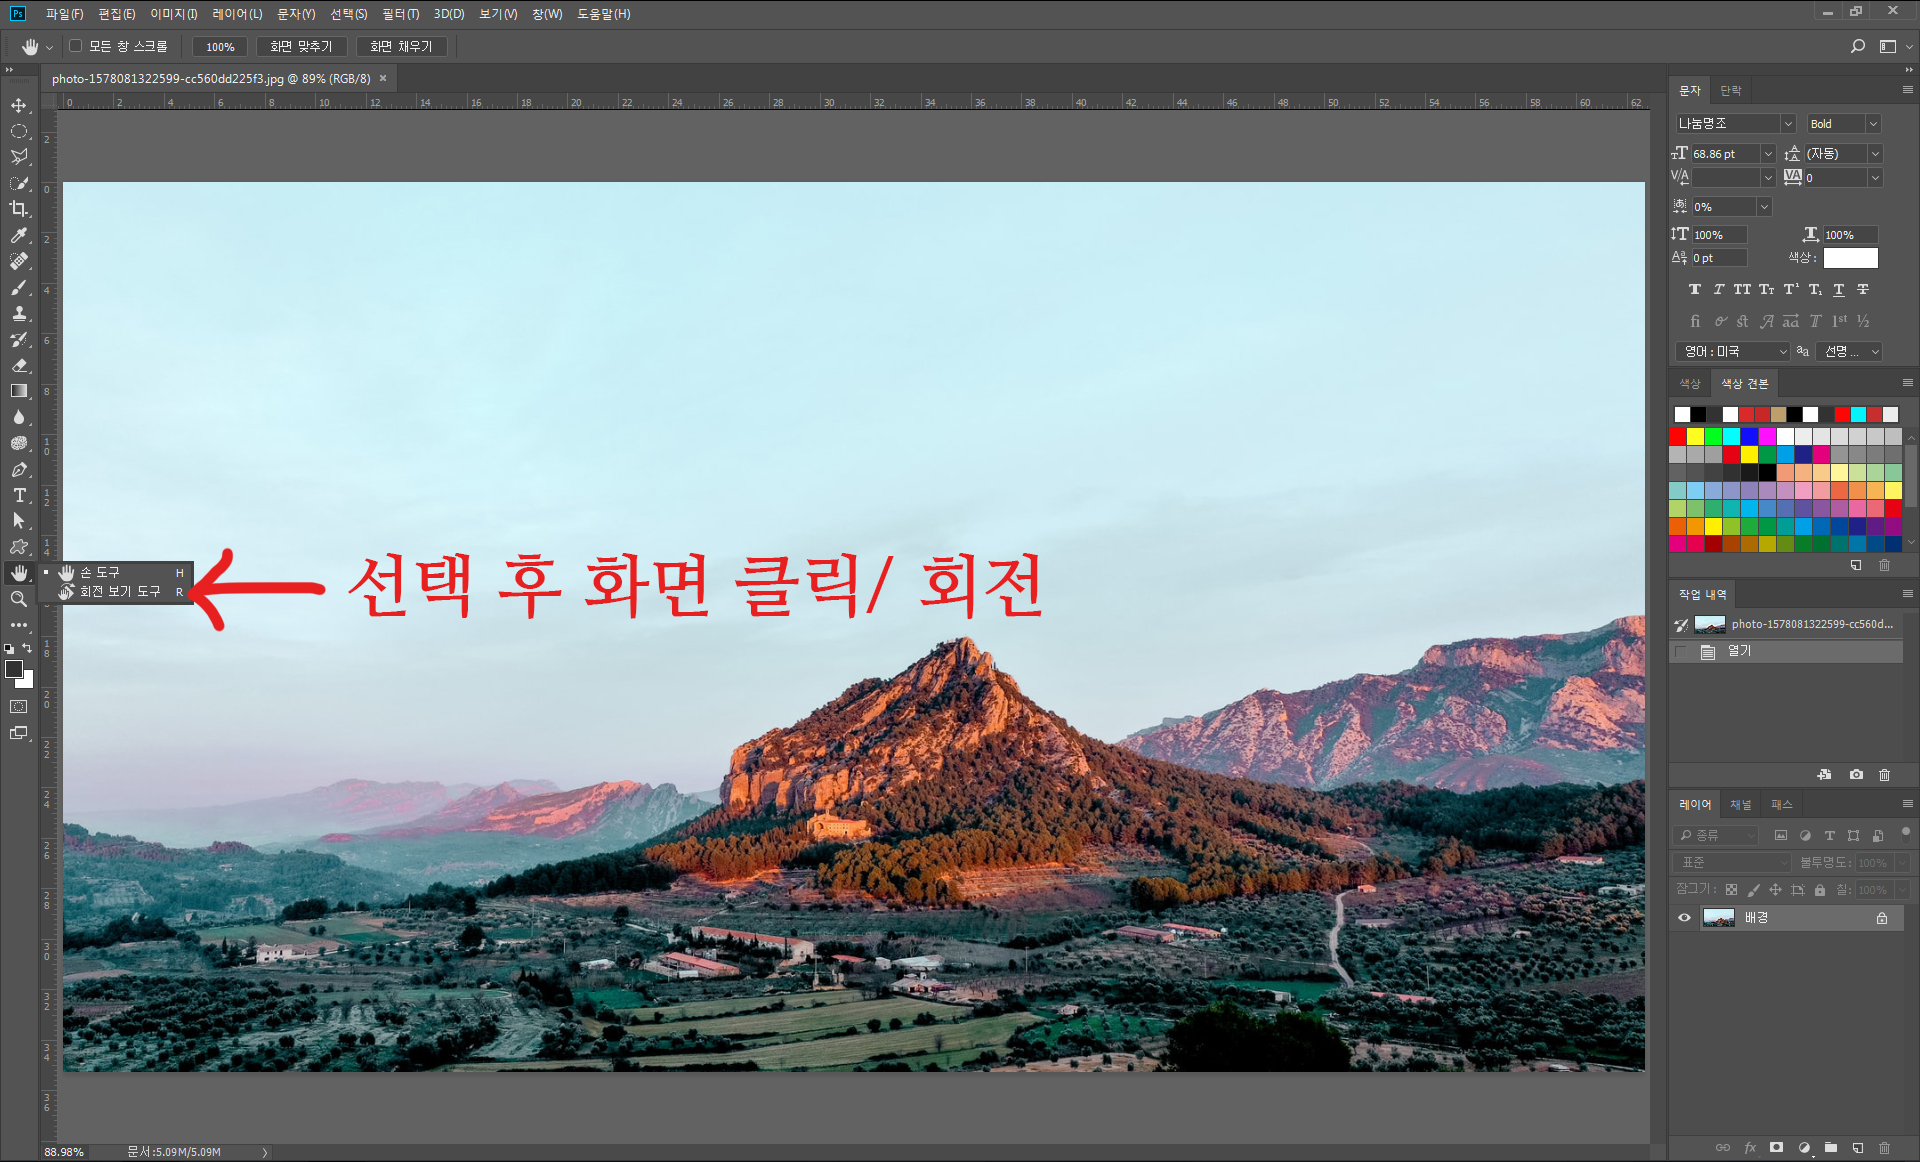Toggle faux bold text style button
Image resolution: width=1920 pixels, height=1162 pixels.
coord(1694,290)
